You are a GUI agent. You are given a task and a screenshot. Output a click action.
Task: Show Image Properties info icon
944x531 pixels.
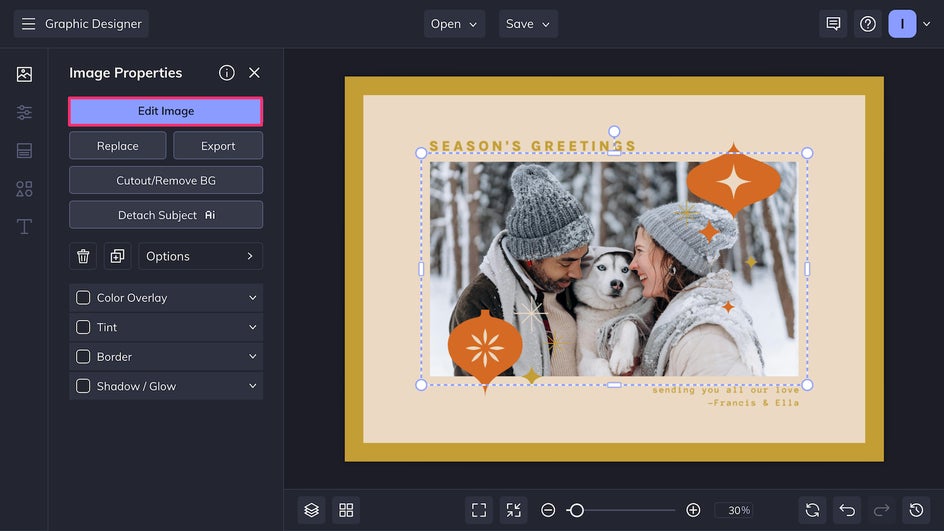[x=226, y=73]
